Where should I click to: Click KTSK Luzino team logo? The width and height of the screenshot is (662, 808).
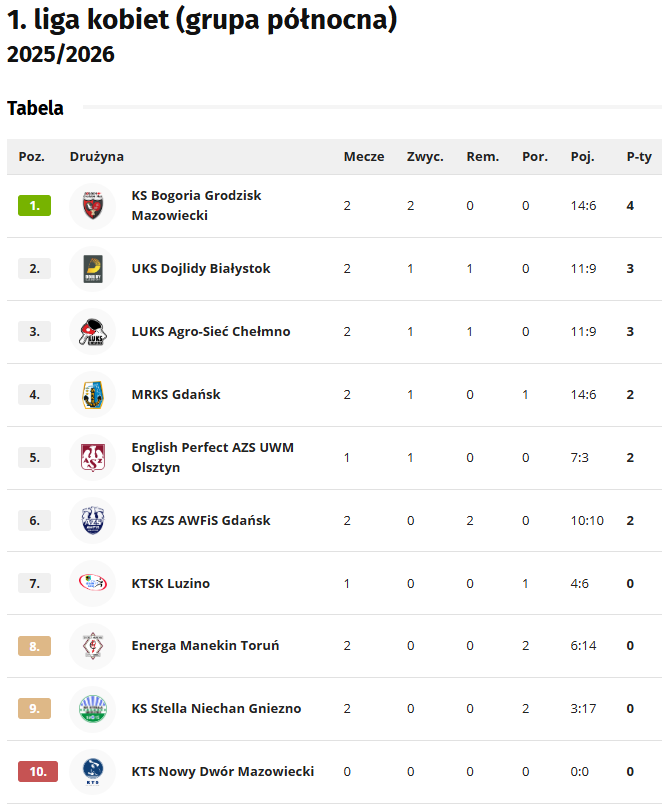coord(93,584)
